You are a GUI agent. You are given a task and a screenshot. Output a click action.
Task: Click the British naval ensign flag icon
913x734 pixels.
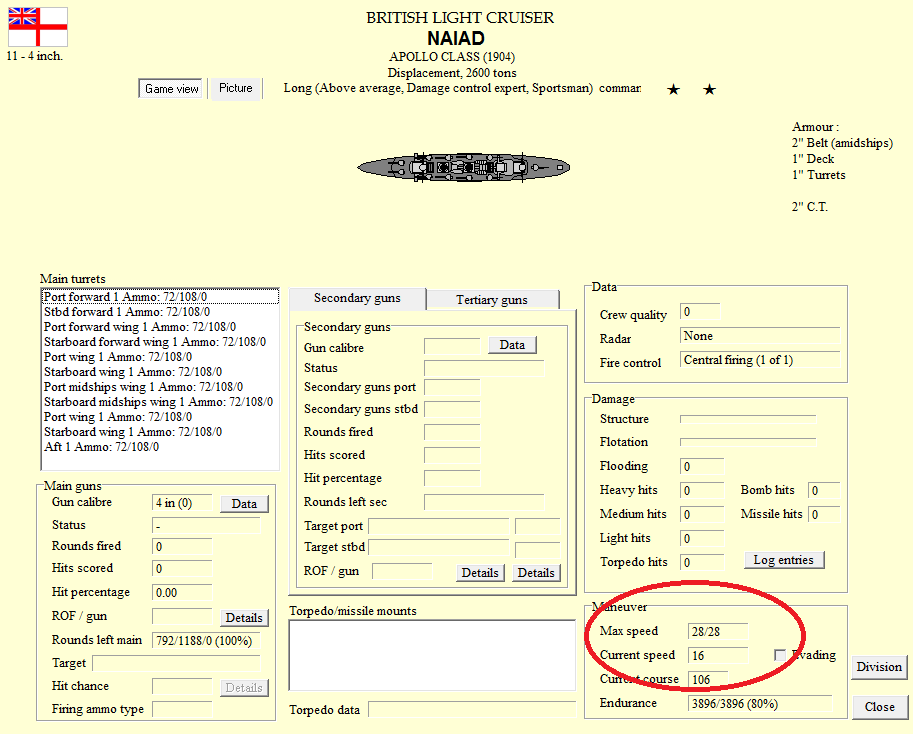point(38,27)
